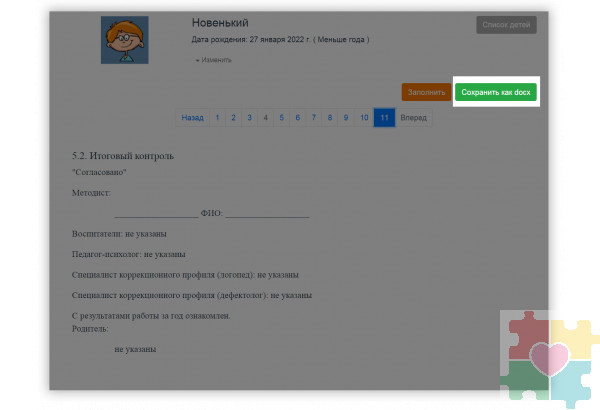Switch to page 5 in pagination
Screen dimensions: 600x410
(281, 117)
